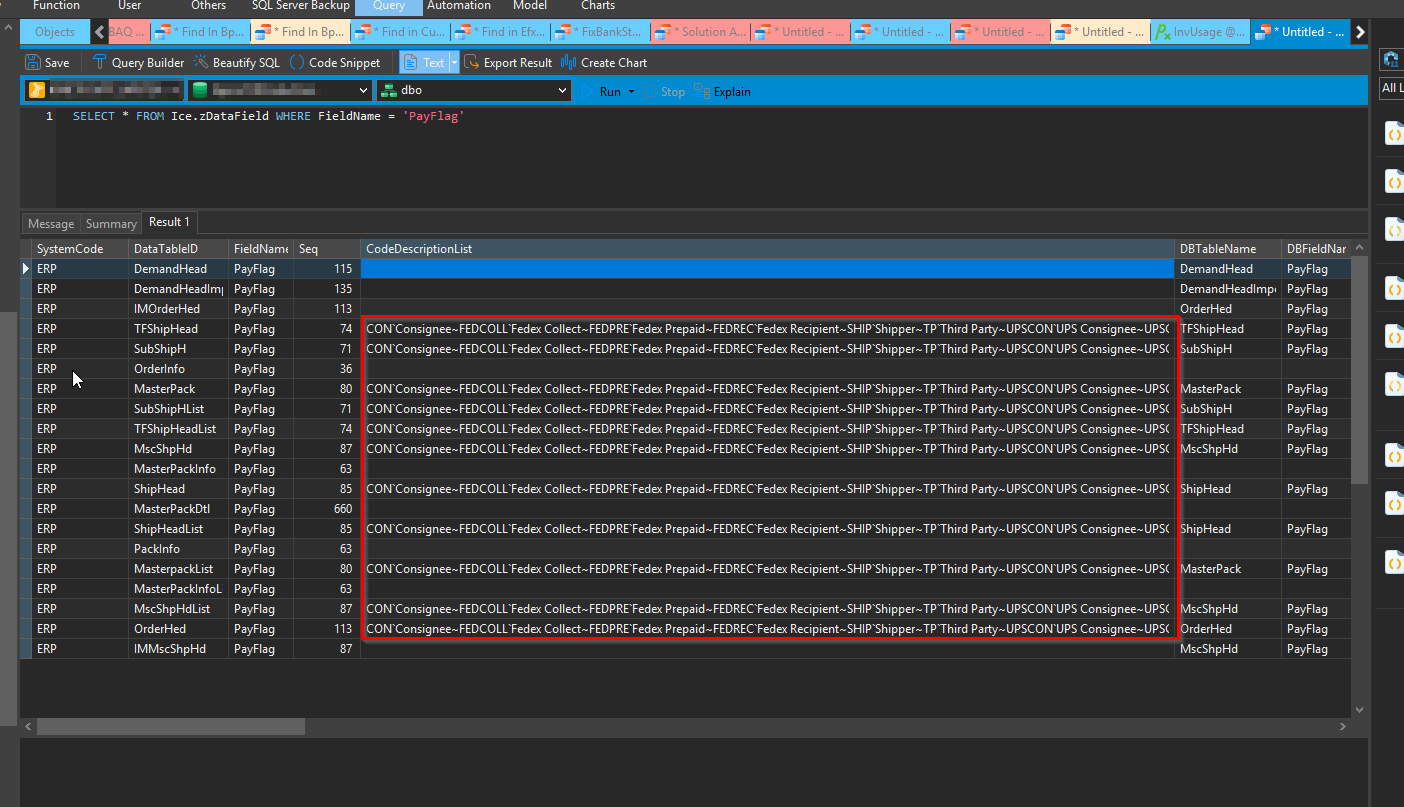
Task: Open the All L... filter dropdown in the right panel
Action: click(1391, 88)
